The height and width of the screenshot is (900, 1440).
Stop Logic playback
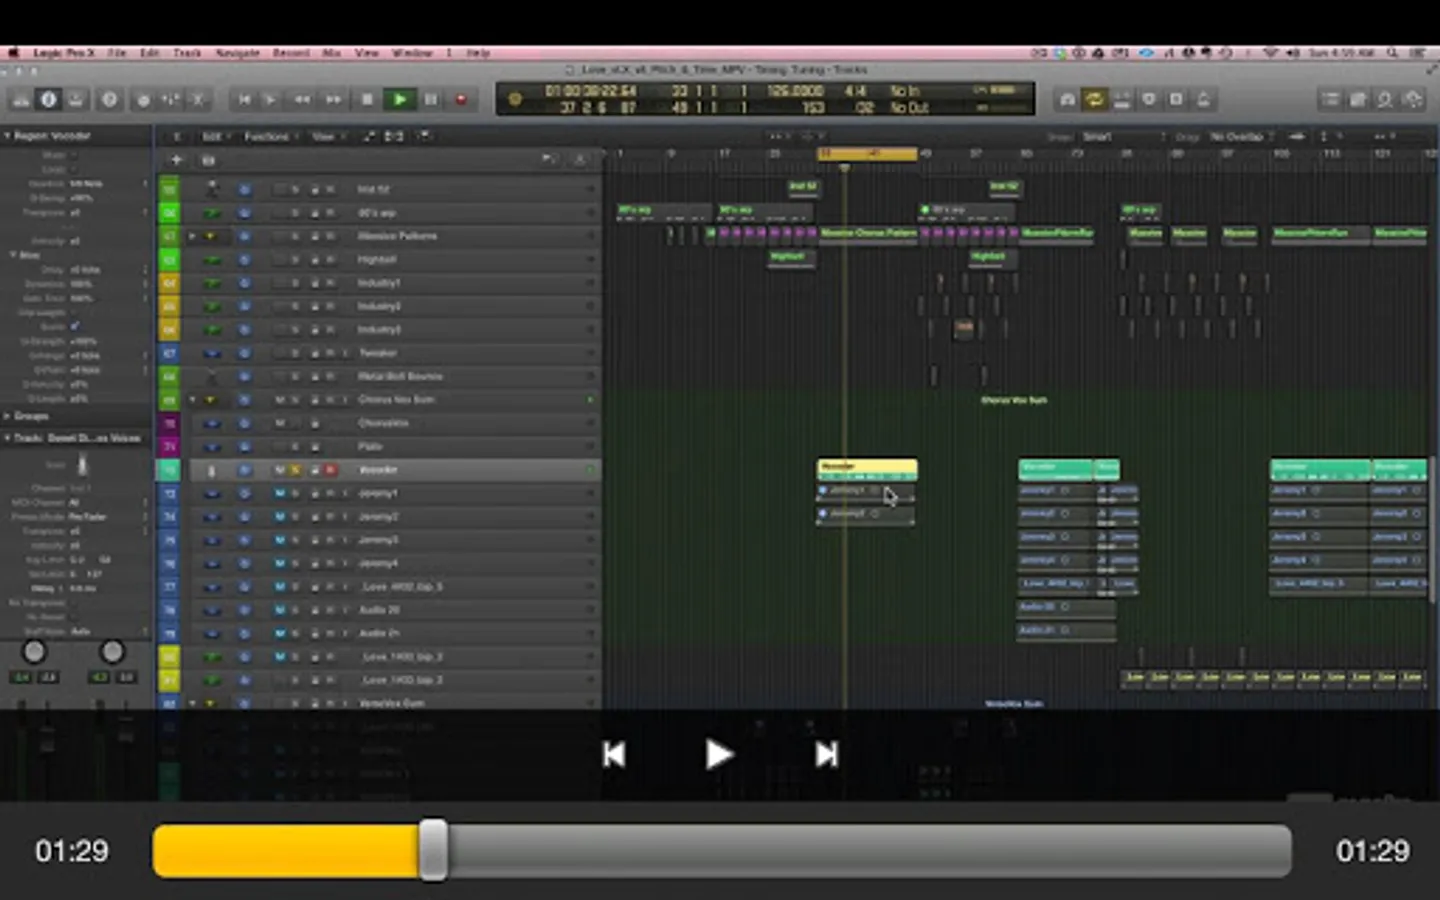[367, 100]
